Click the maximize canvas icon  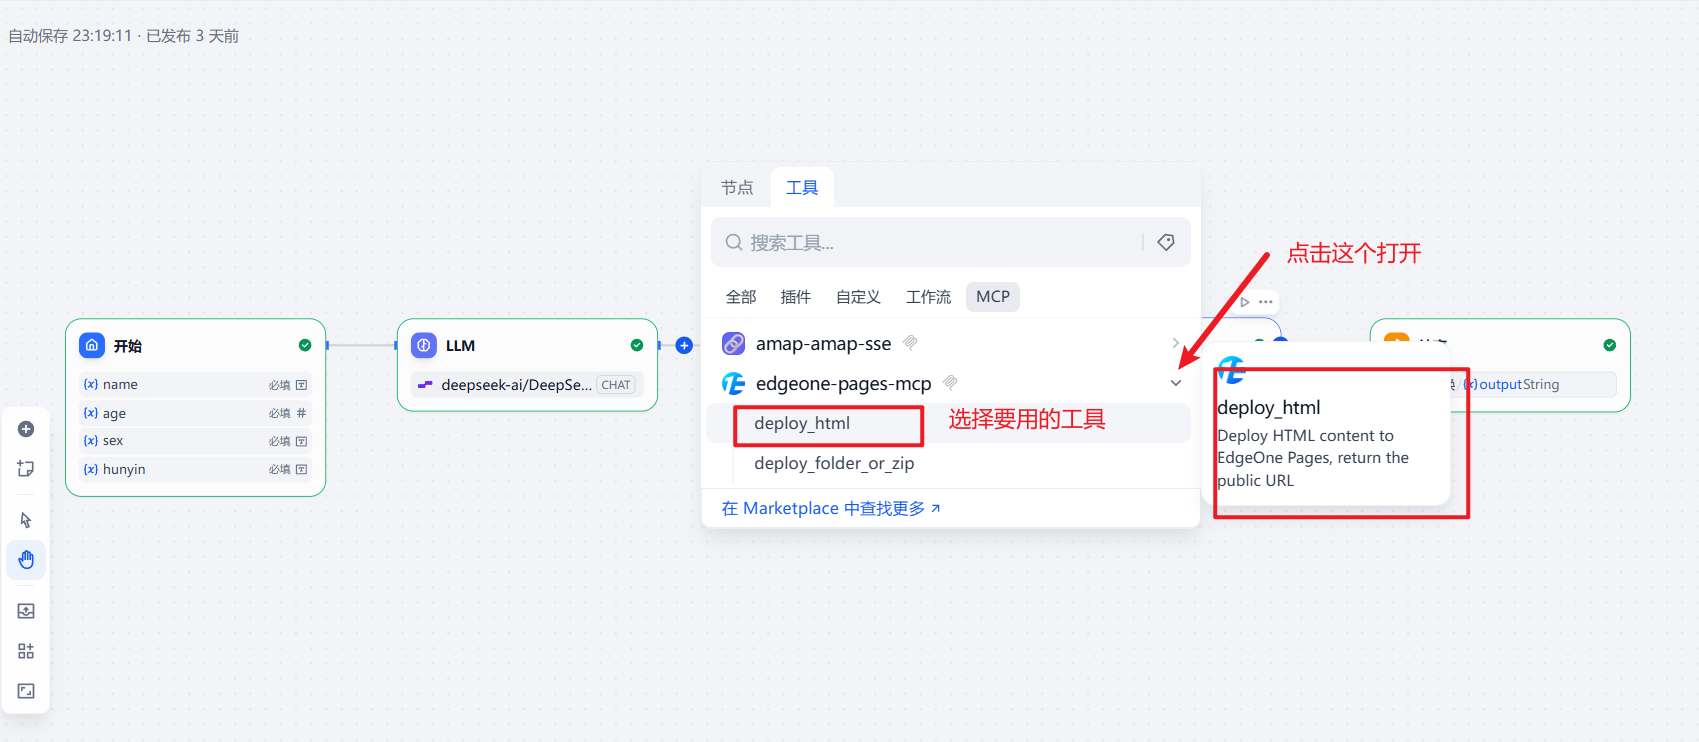coord(26,691)
